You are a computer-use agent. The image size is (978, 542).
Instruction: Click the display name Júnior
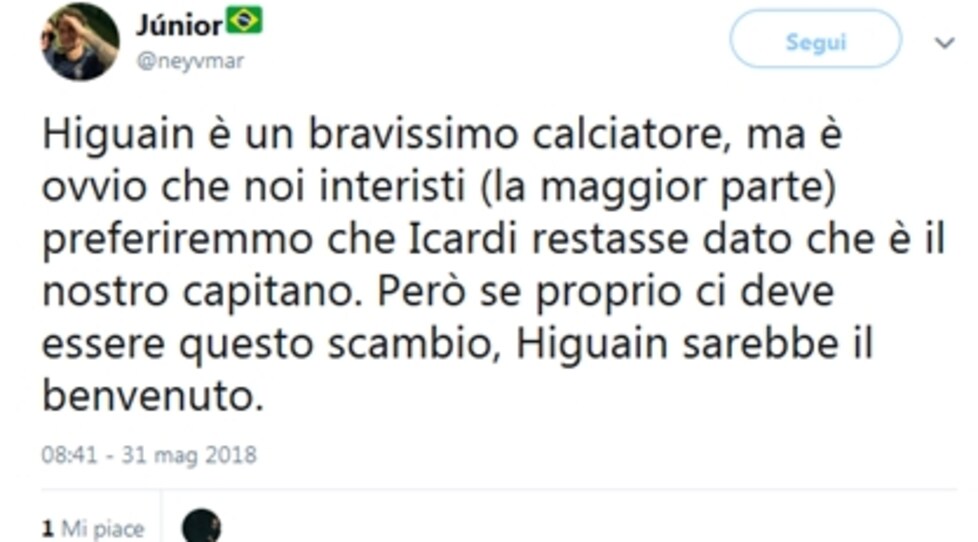pos(179,25)
